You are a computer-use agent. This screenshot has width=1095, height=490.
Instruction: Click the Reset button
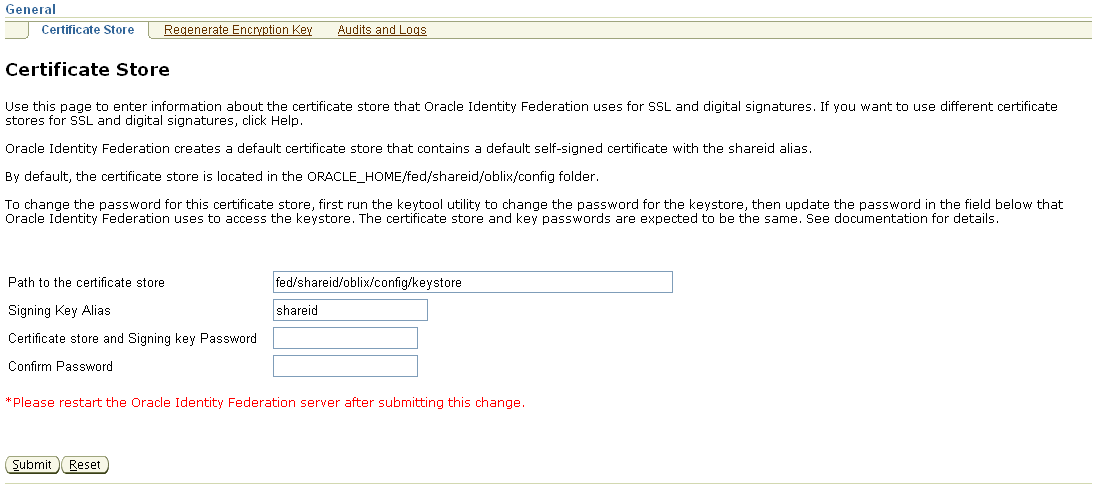click(x=85, y=465)
